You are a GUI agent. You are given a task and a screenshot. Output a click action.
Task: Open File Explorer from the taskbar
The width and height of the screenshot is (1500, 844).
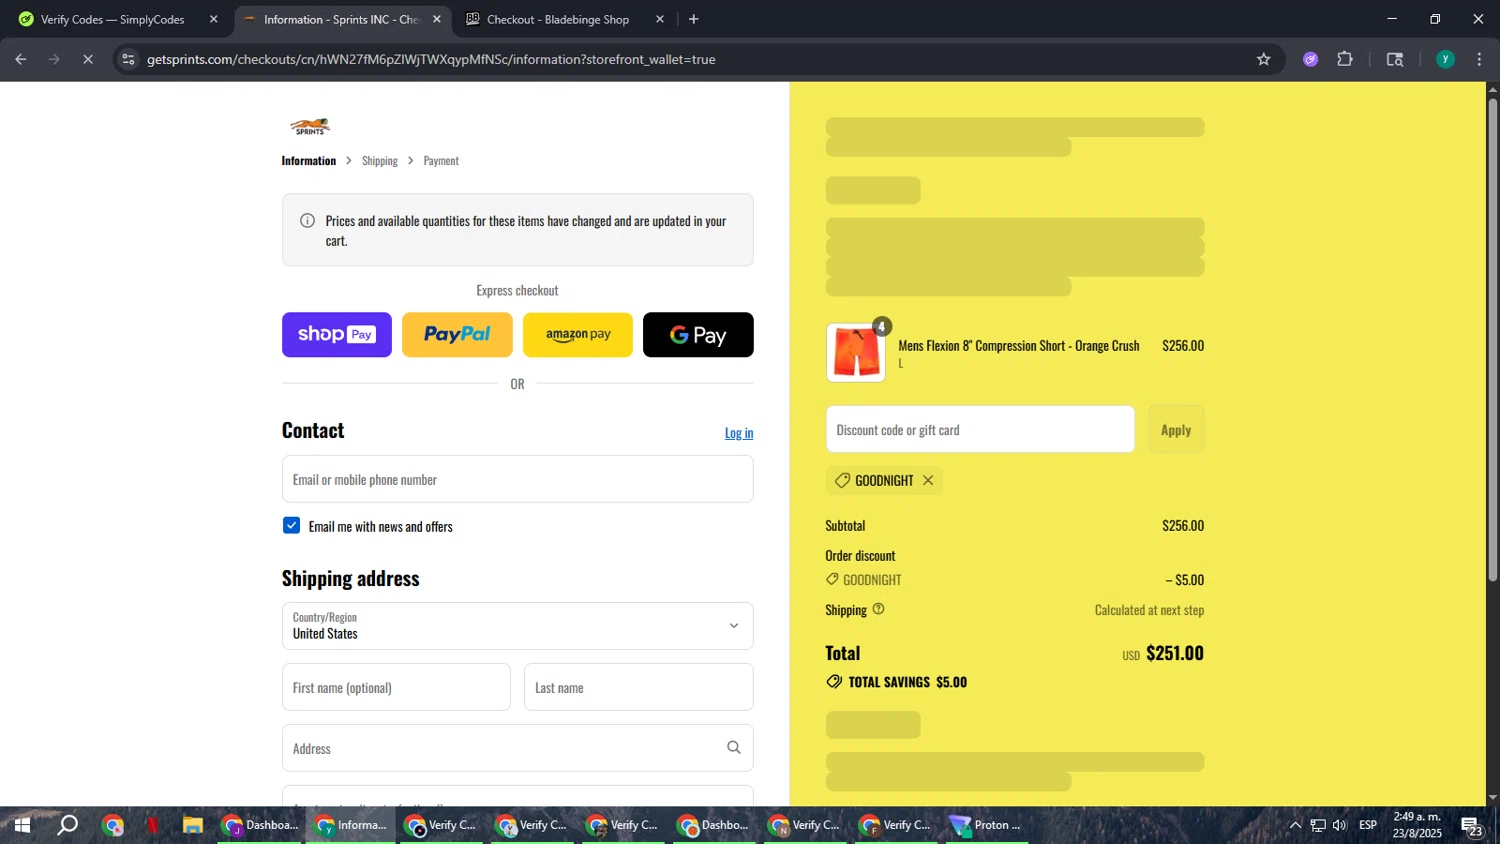point(193,825)
